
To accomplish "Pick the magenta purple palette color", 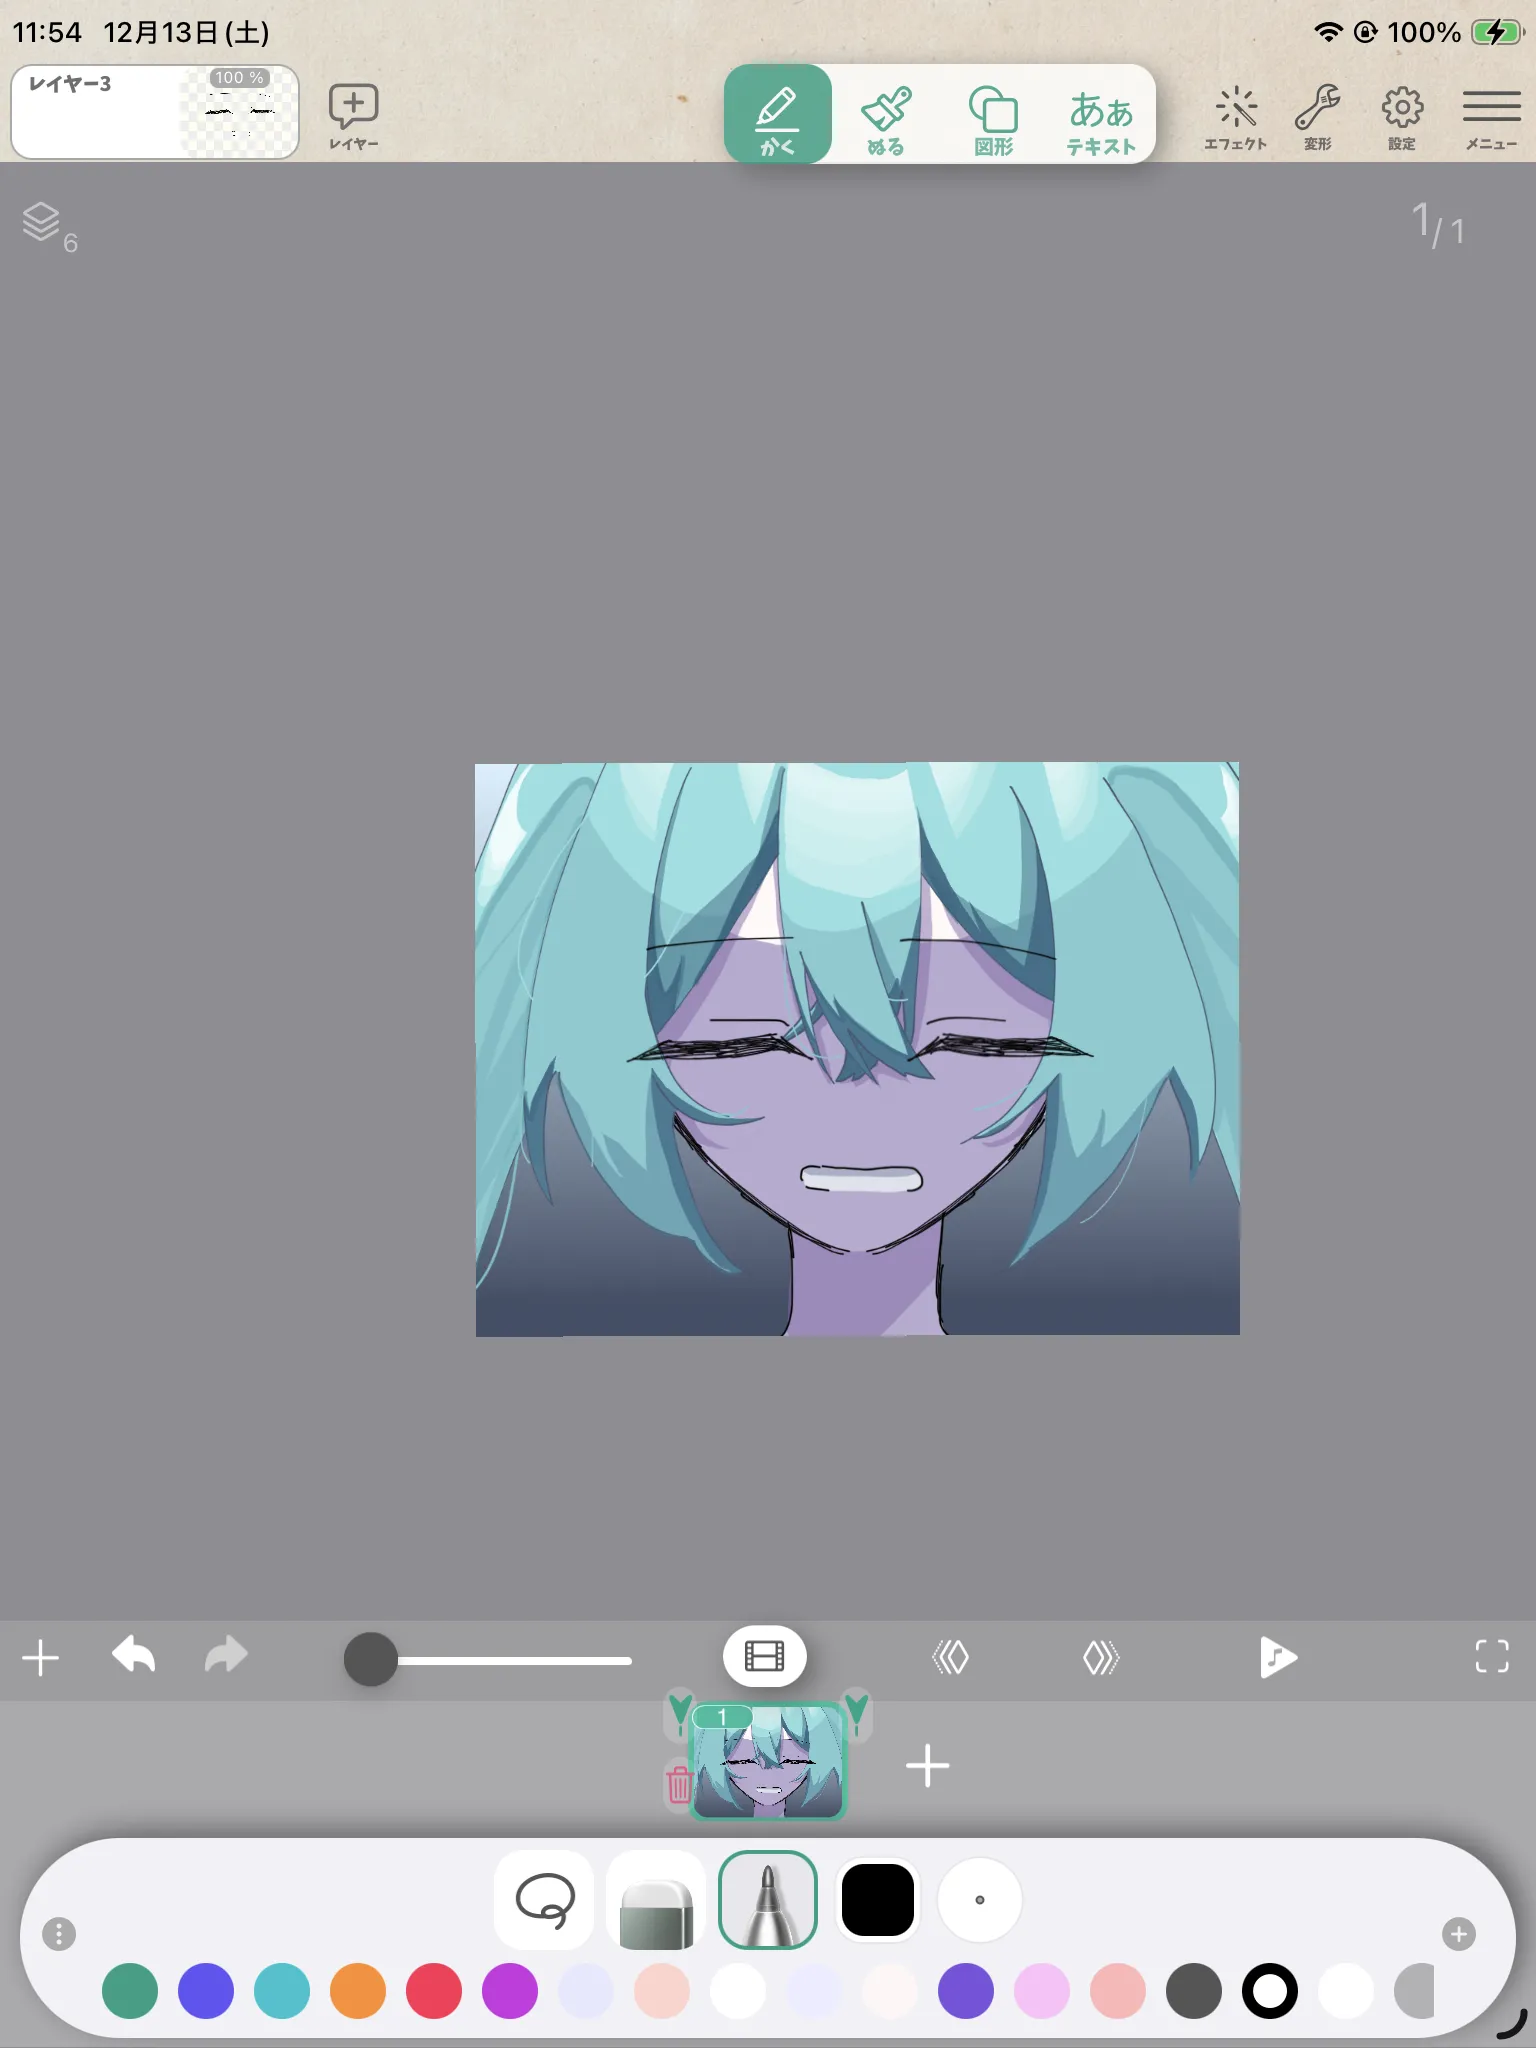I will pos(510,1991).
